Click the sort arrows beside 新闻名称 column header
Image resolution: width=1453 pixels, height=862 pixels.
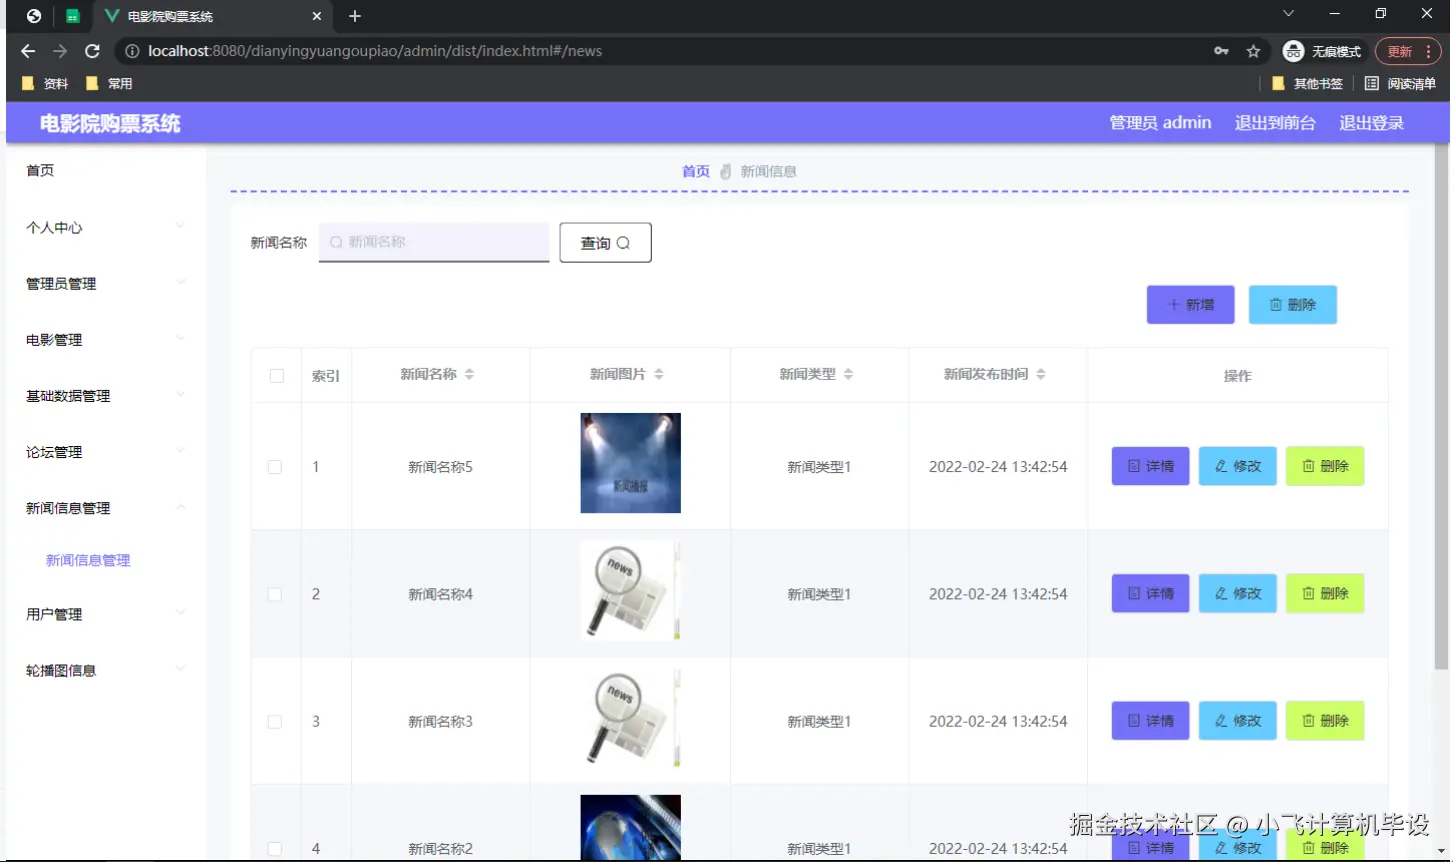point(470,374)
